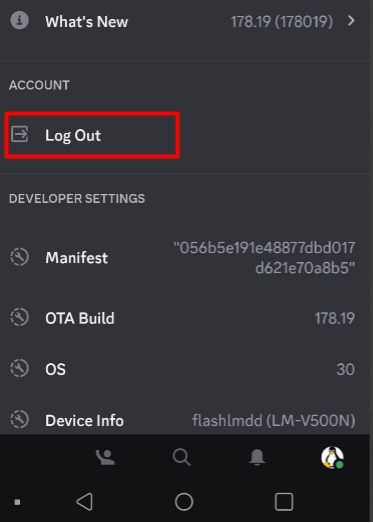
Task: Open Device Info flashlmdd entry
Action: 274,421
